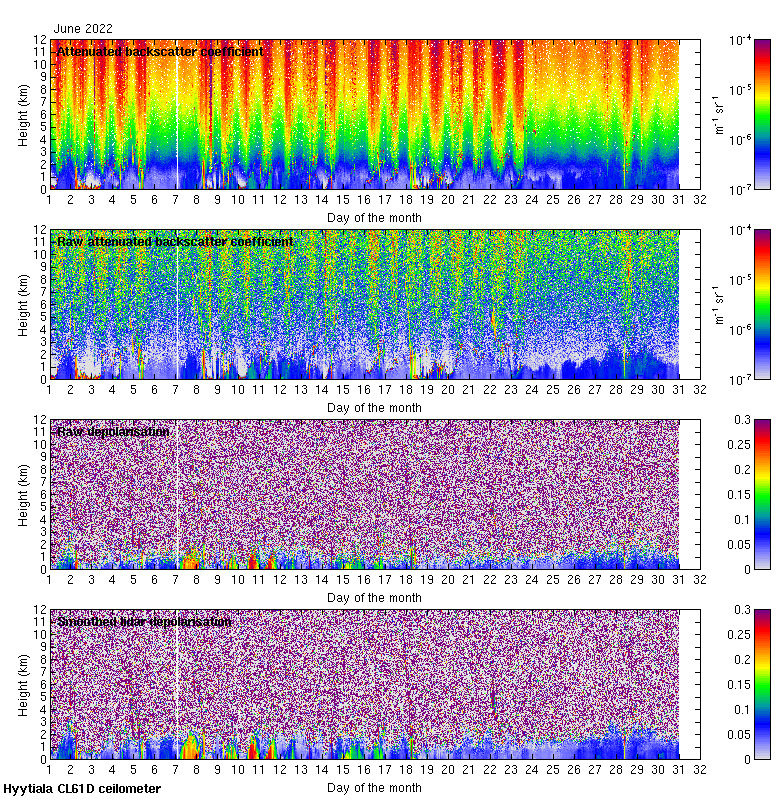Select the "Raw attenuated backscatter coefficient" panel title
This screenshot has width=780, height=800.
click(175, 242)
